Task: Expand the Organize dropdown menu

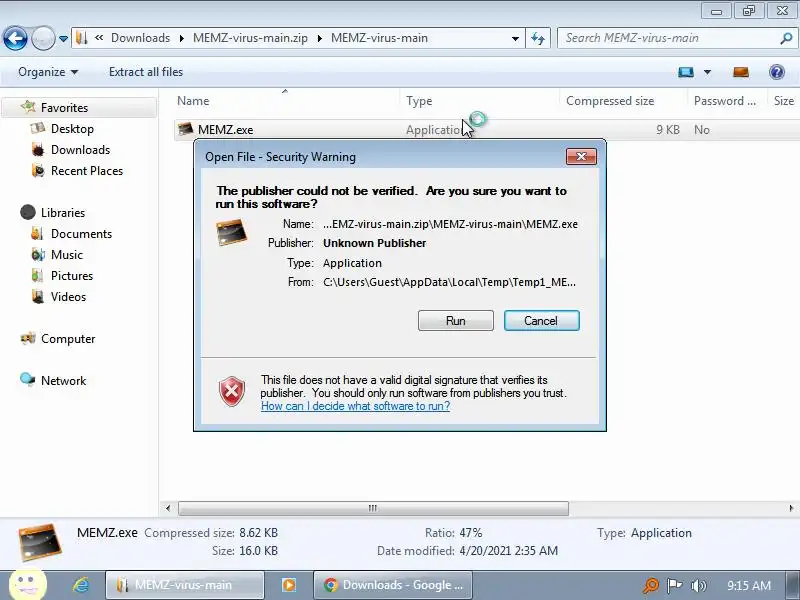Action: click(x=48, y=72)
